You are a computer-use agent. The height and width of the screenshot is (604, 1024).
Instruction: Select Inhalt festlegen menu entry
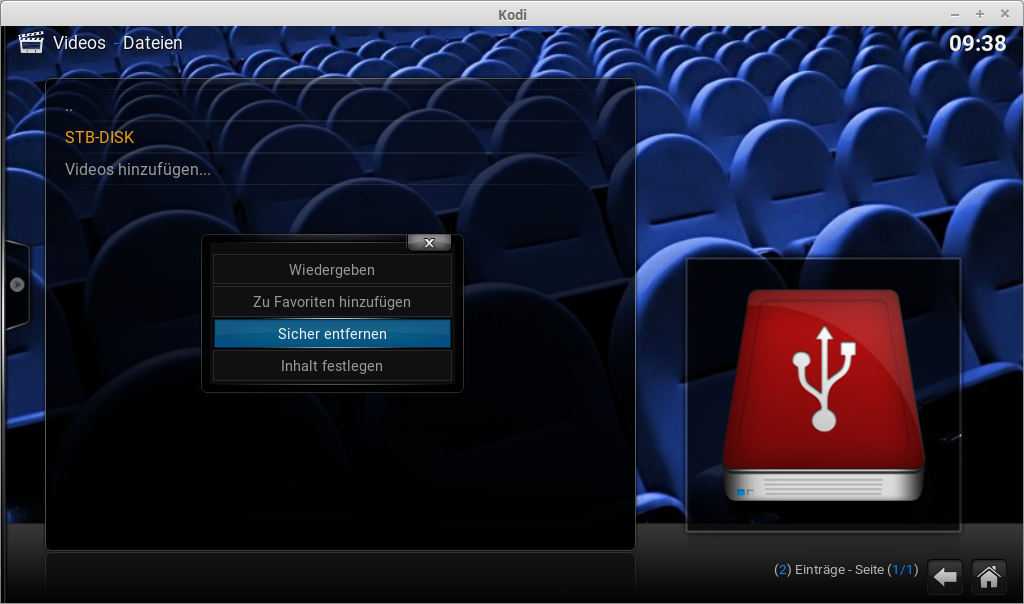[332, 366]
